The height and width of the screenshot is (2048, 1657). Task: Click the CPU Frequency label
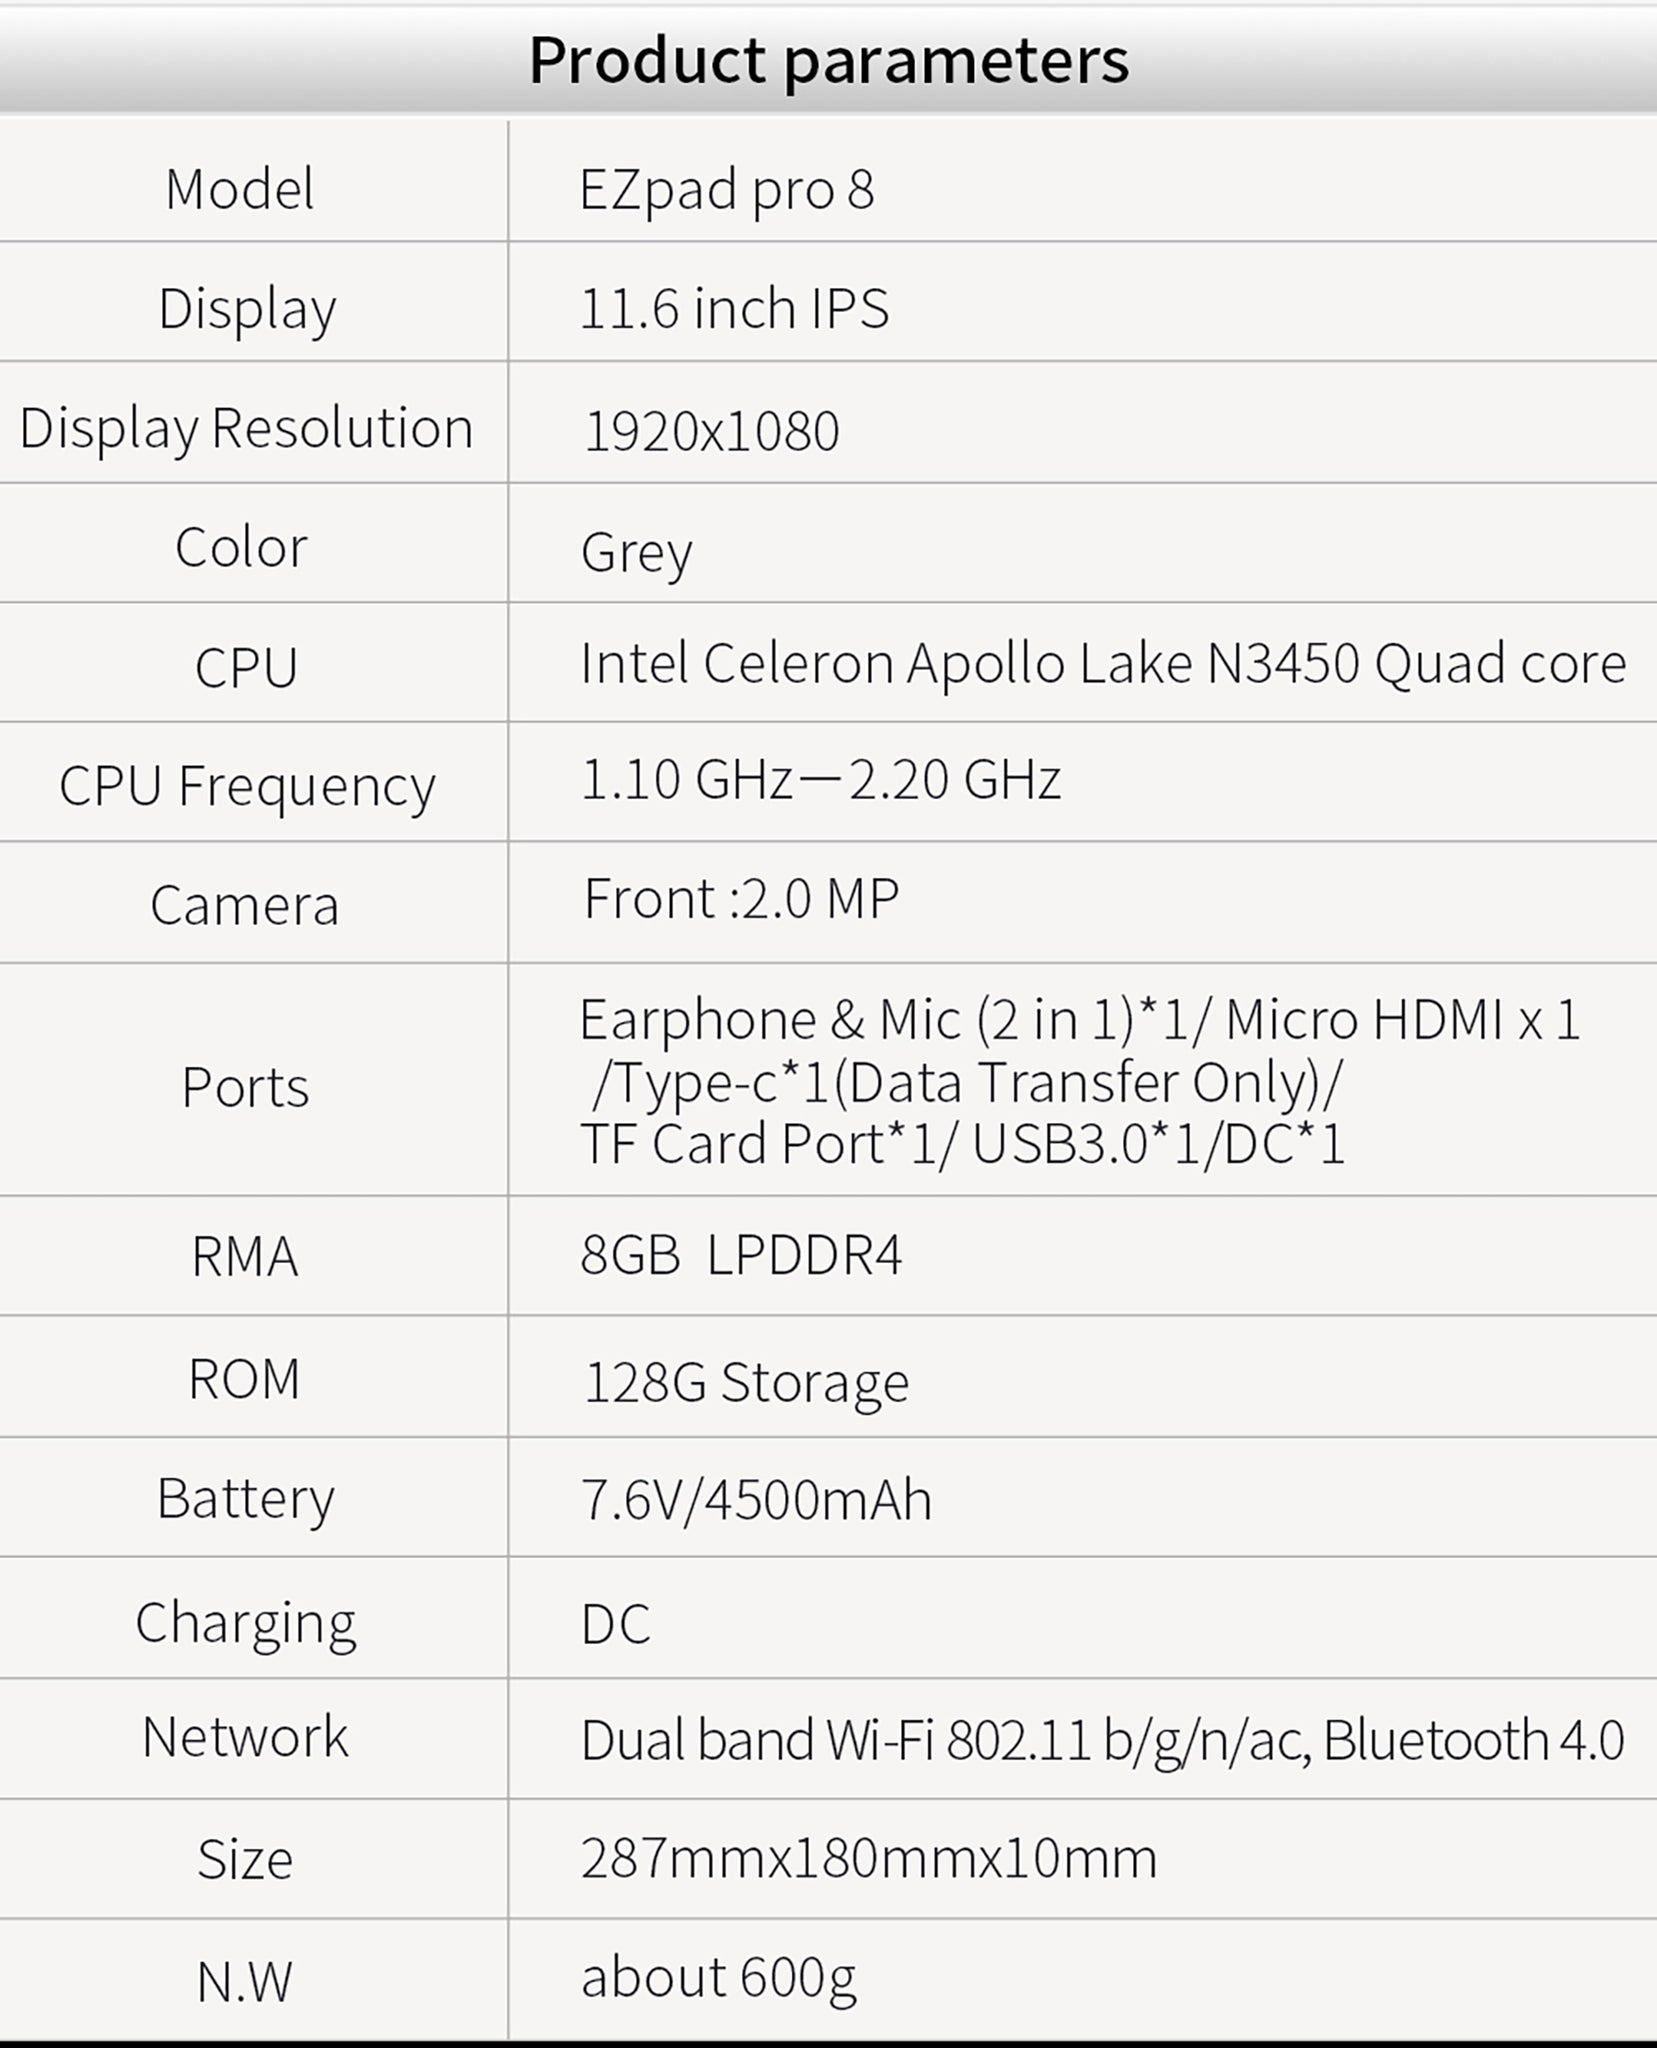tap(247, 786)
